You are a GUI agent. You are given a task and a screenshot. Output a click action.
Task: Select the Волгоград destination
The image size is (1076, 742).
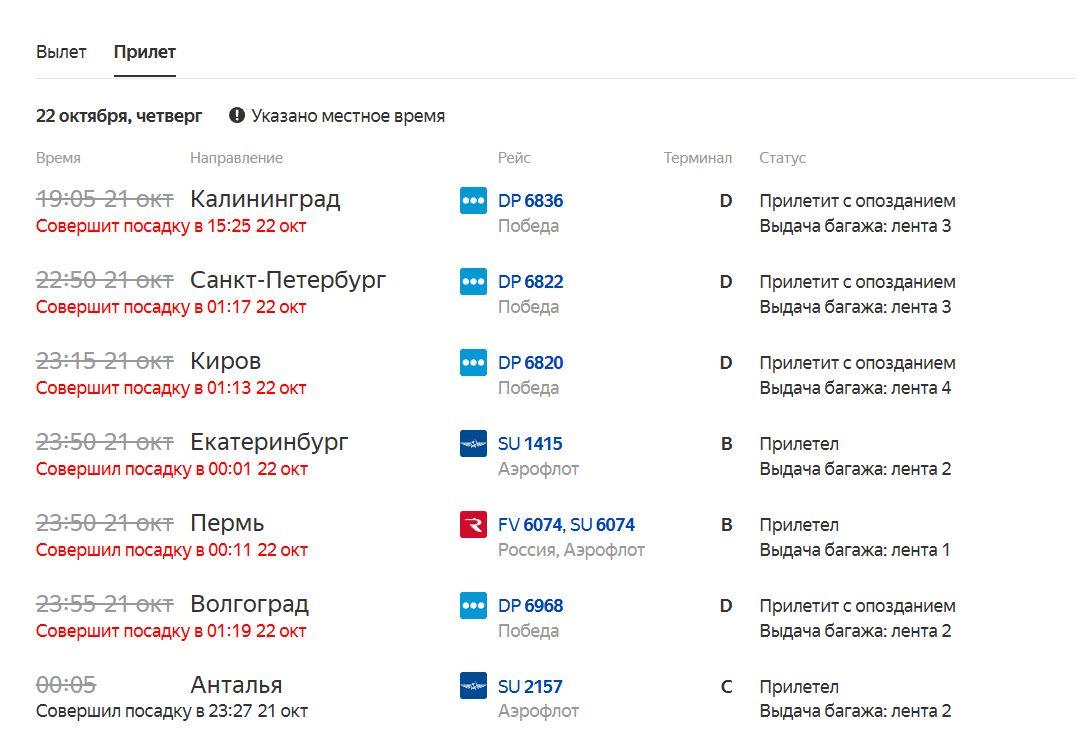coord(250,604)
